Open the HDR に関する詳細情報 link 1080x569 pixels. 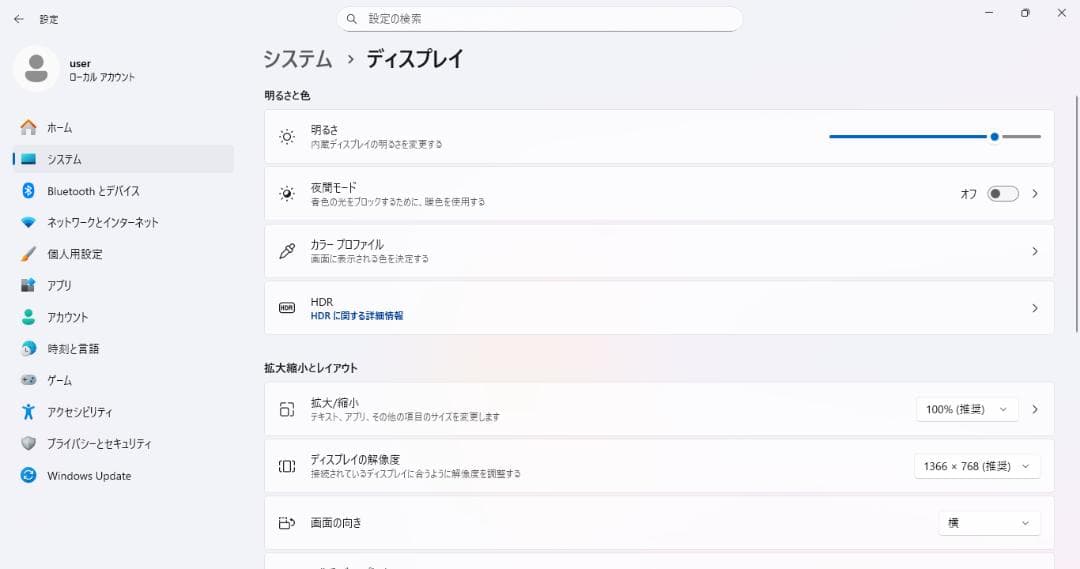point(357,316)
